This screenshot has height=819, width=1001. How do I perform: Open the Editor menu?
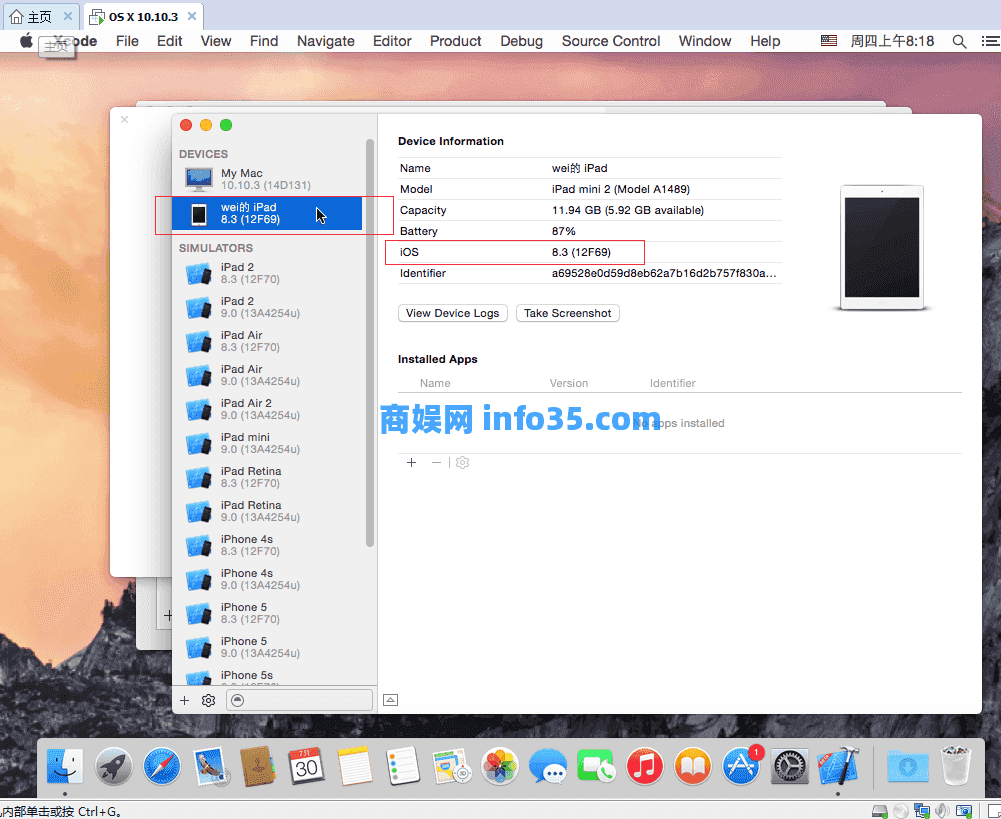click(x=392, y=41)
